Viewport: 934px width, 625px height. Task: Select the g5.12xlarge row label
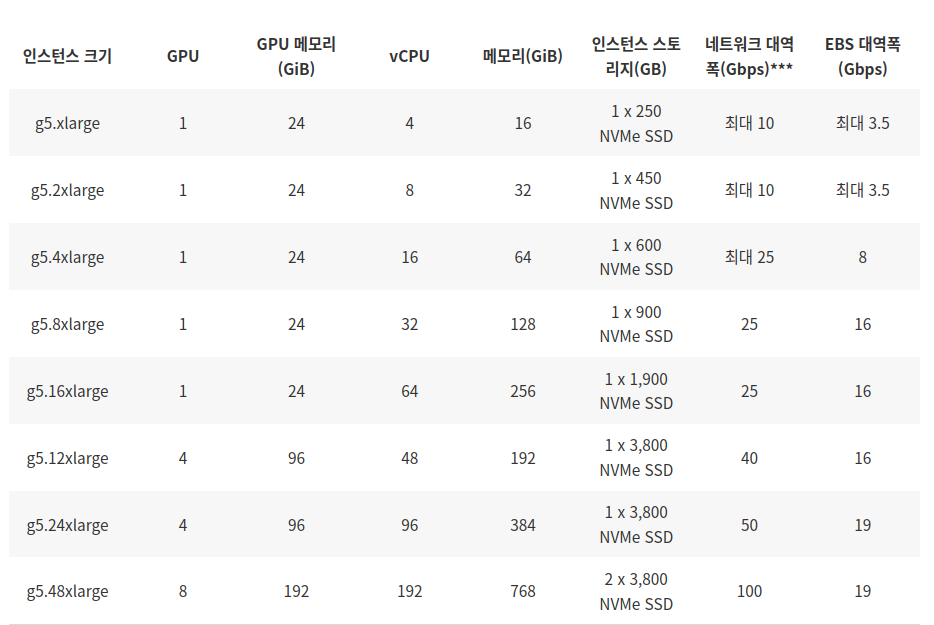click(x=67, y=458)
